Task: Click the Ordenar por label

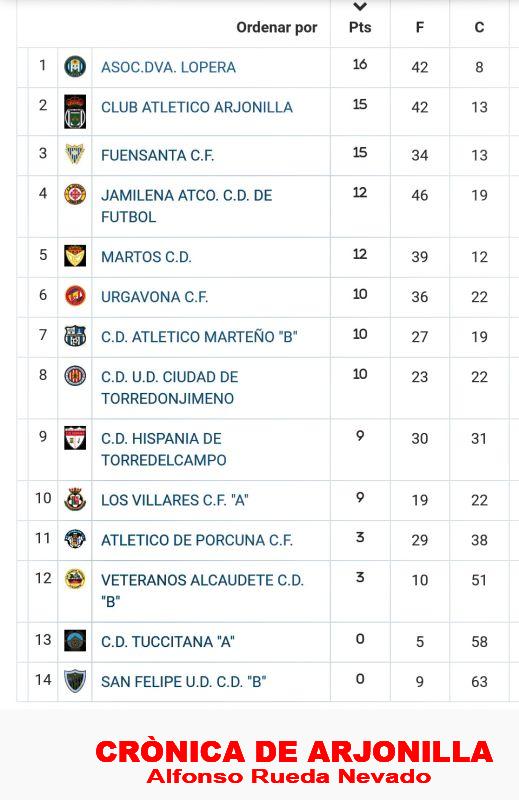Action: [x=277, y=28]
